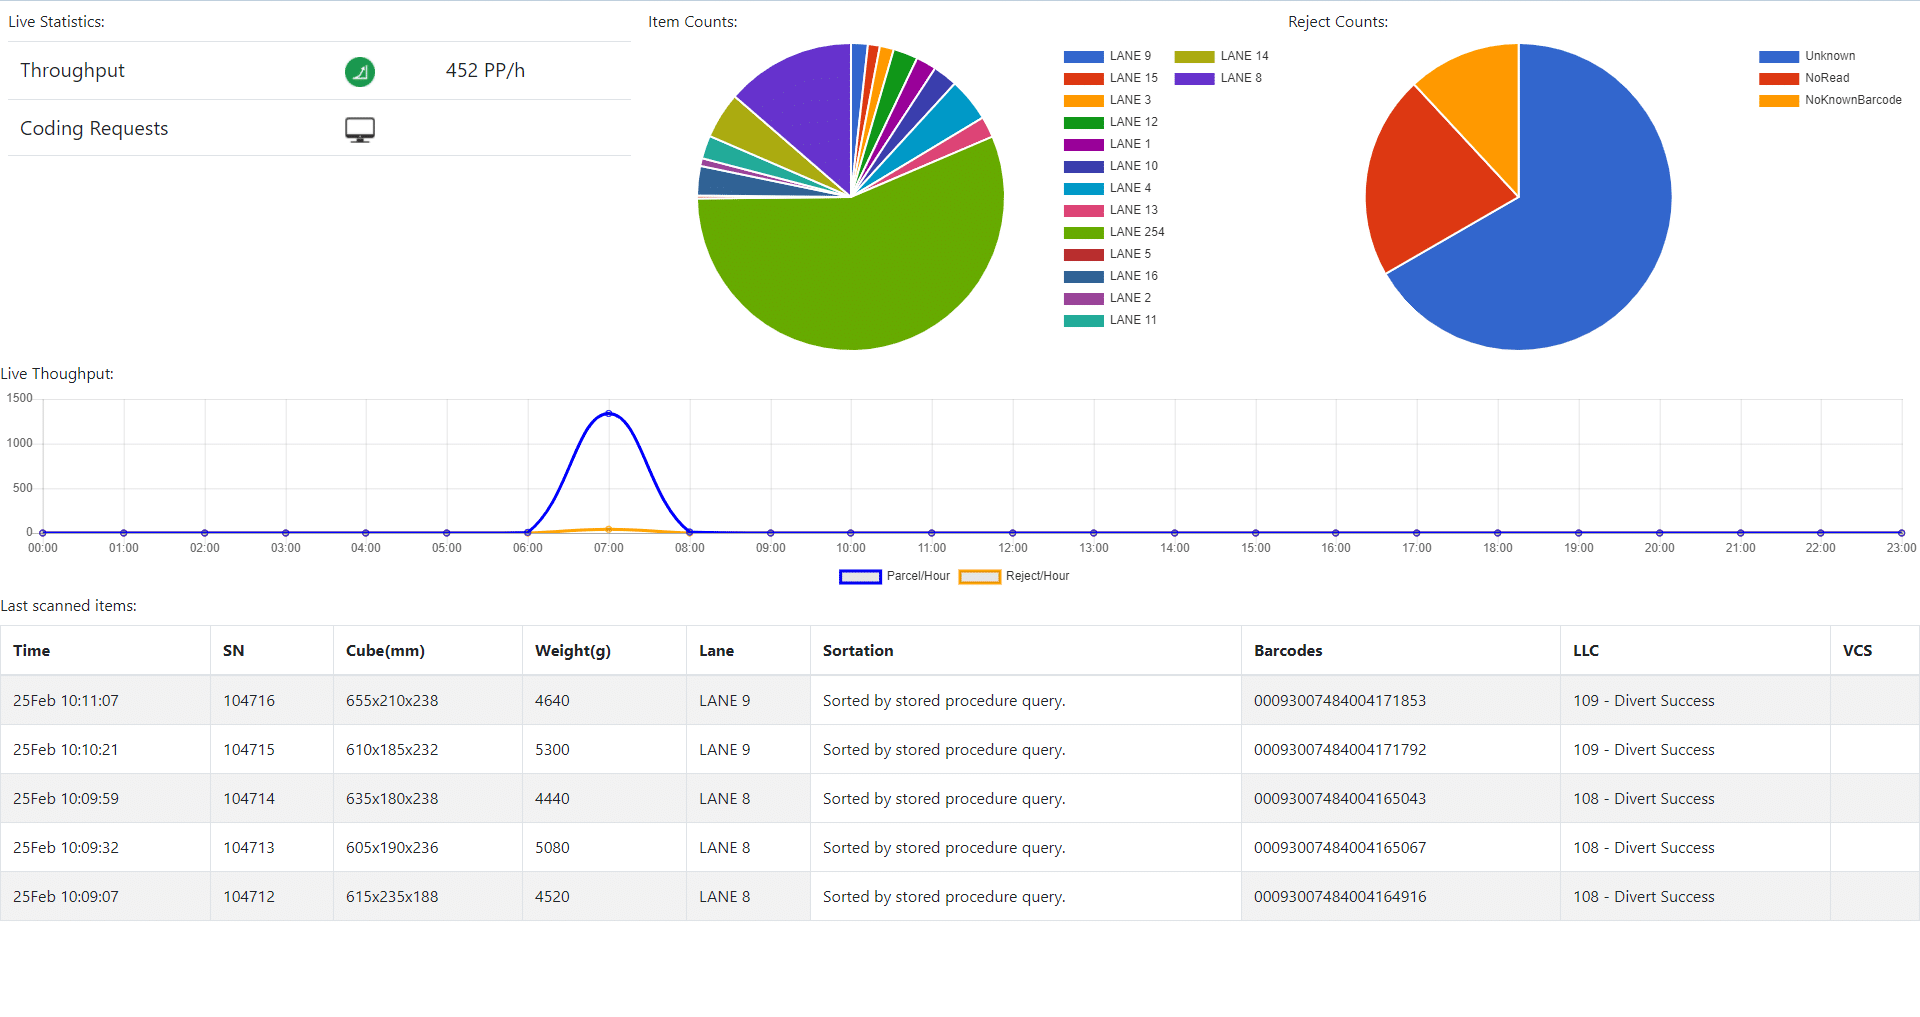Sort the table by the Weight(g) column

[572, 650]
